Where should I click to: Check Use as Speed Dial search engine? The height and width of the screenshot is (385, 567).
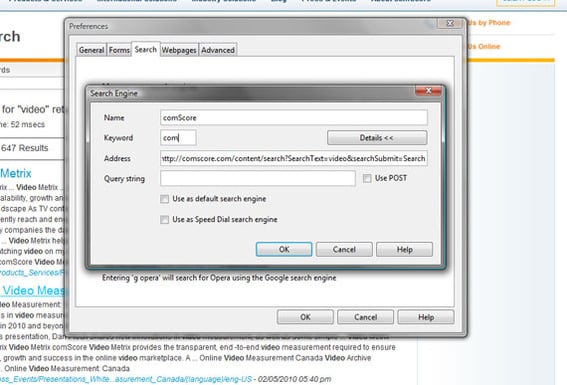click(x=165, y=219)
